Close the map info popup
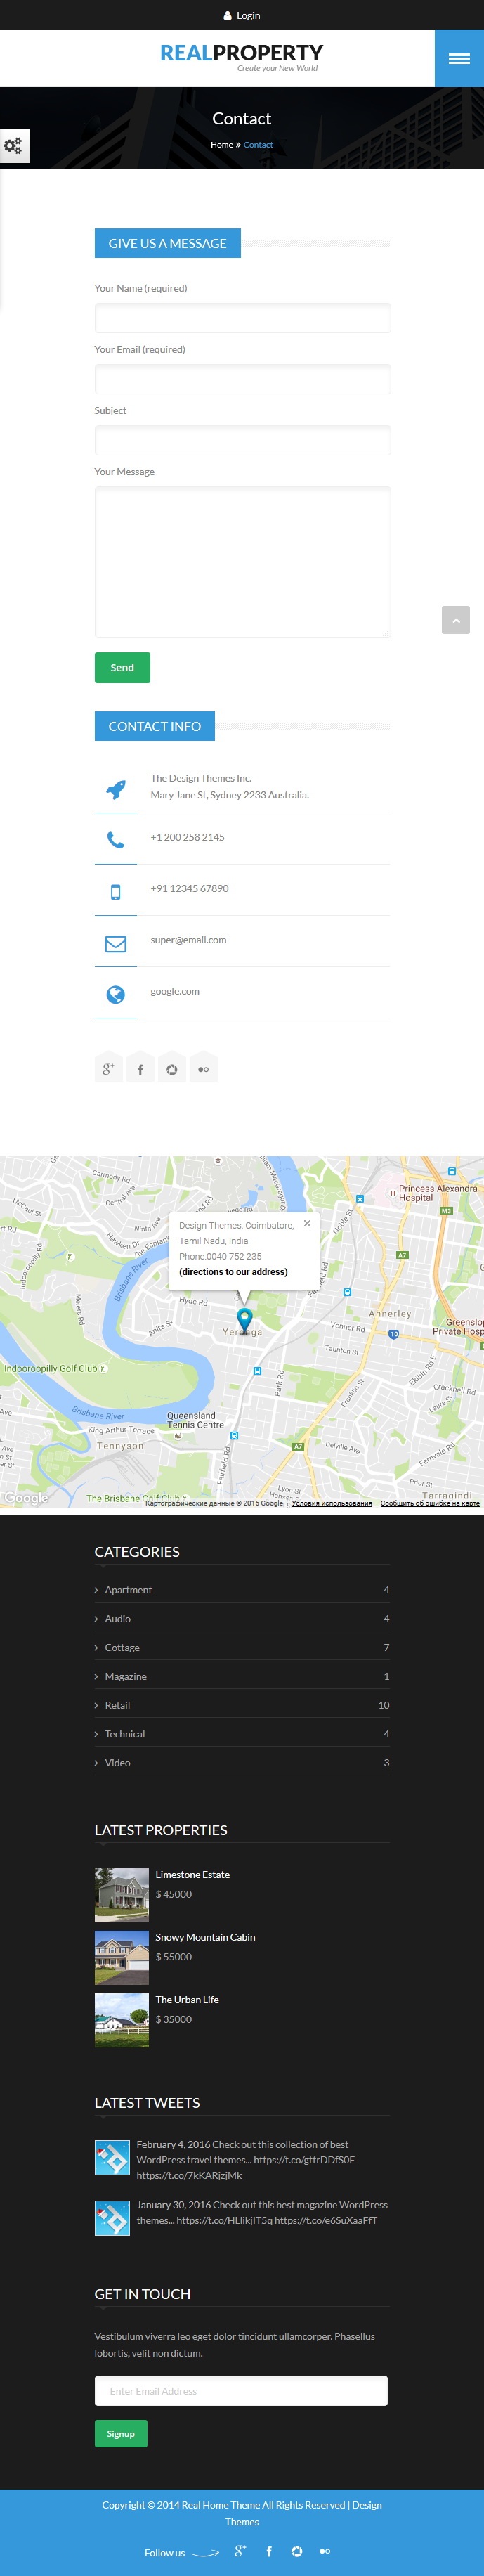484x2576 pixels. point(307,1223)
